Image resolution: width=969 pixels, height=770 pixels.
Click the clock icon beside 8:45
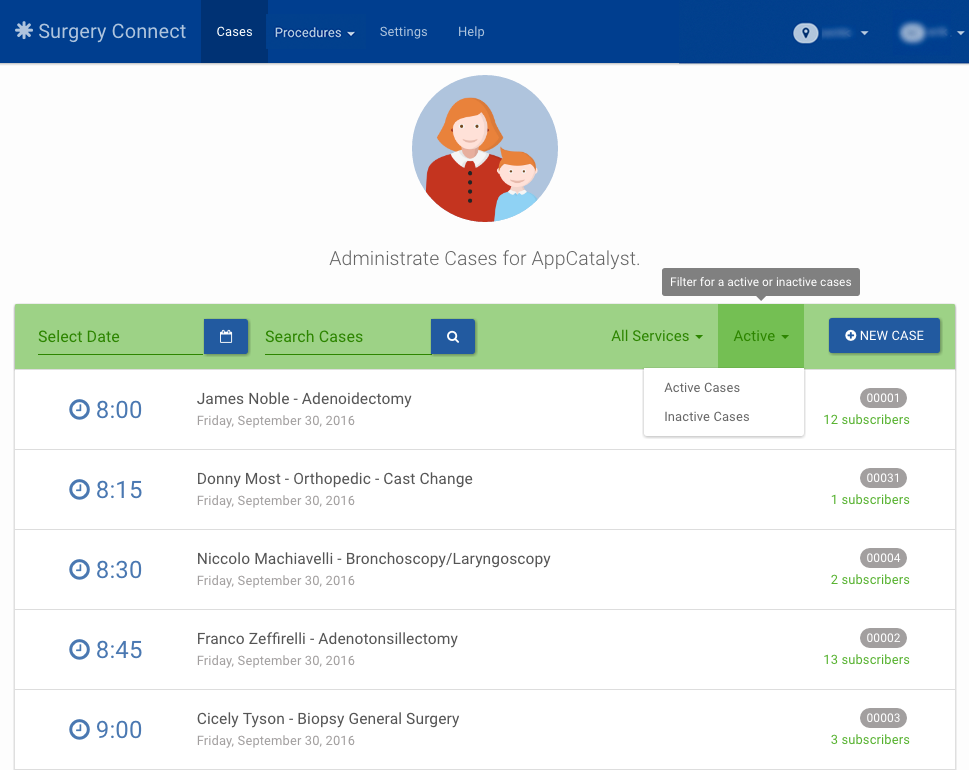79,649
